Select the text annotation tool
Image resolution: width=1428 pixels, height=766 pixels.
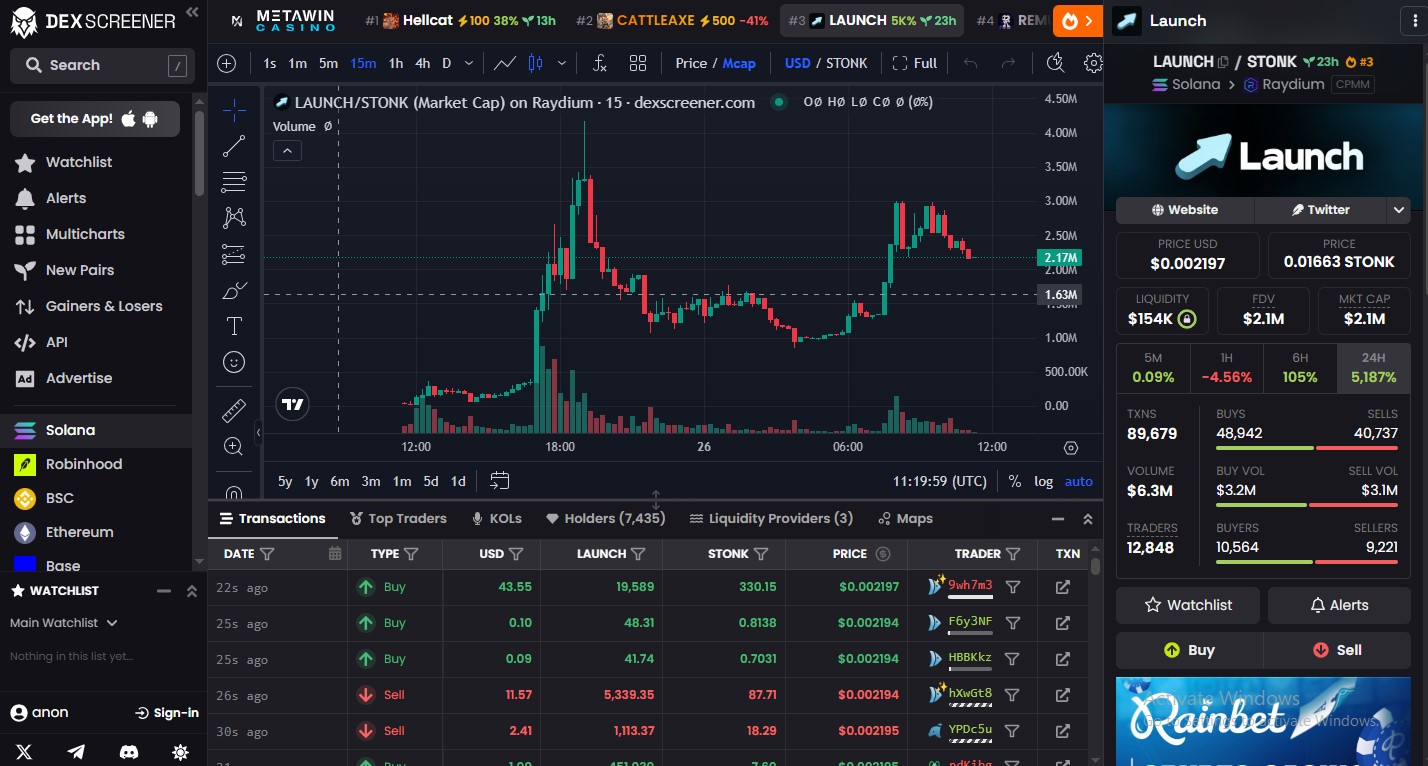234,326
